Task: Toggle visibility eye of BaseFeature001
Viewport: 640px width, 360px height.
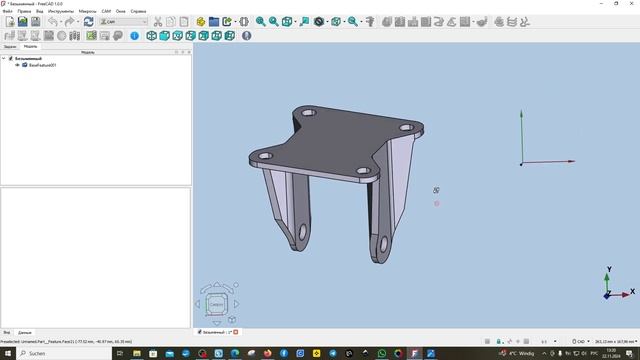Action: tap(17, 65)
